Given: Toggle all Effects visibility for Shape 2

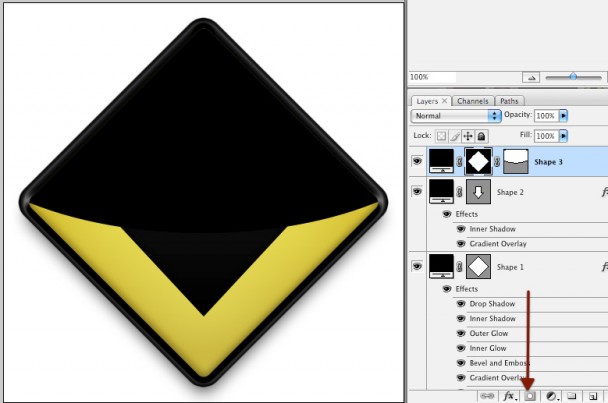Looking at the screenshot, I should tap(447, 214).
